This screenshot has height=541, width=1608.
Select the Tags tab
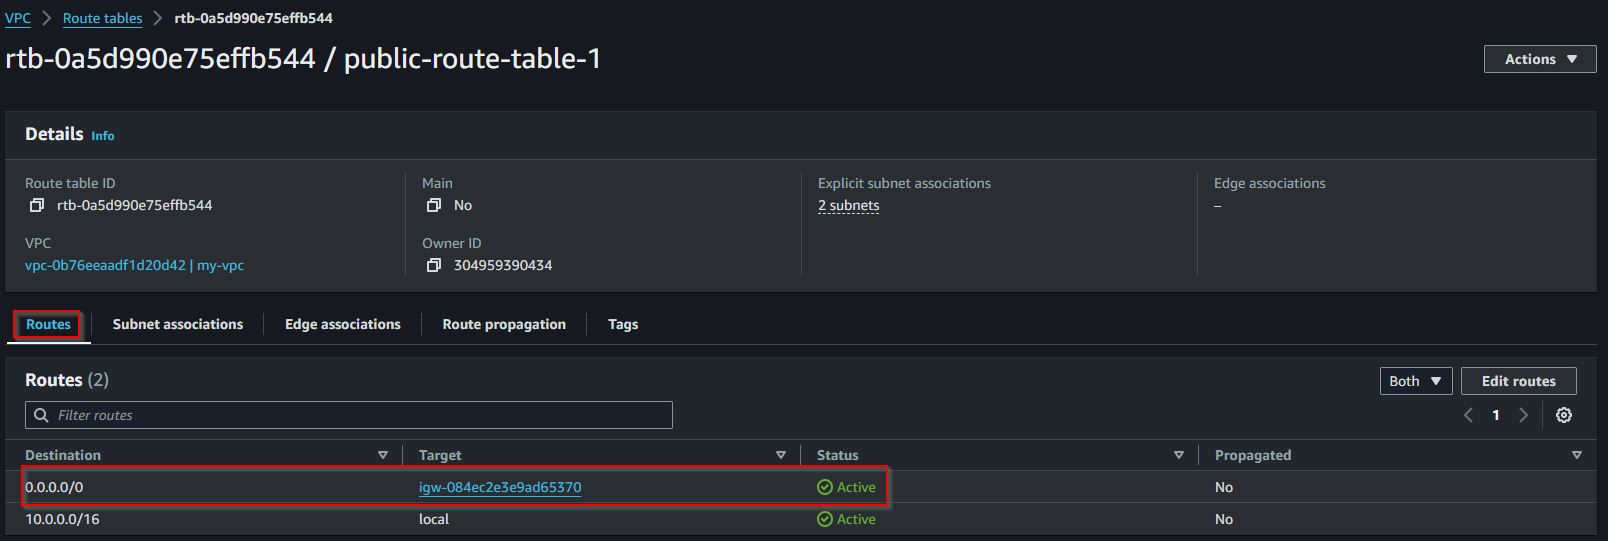[x=623, y=324]
